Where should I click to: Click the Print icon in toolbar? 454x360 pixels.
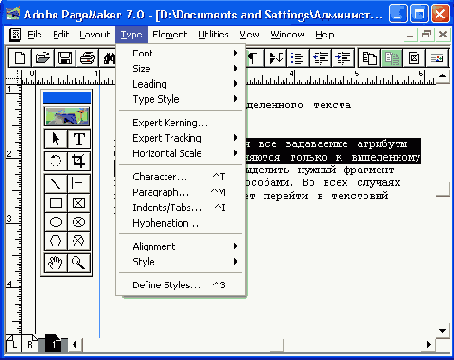pos(87,58)
